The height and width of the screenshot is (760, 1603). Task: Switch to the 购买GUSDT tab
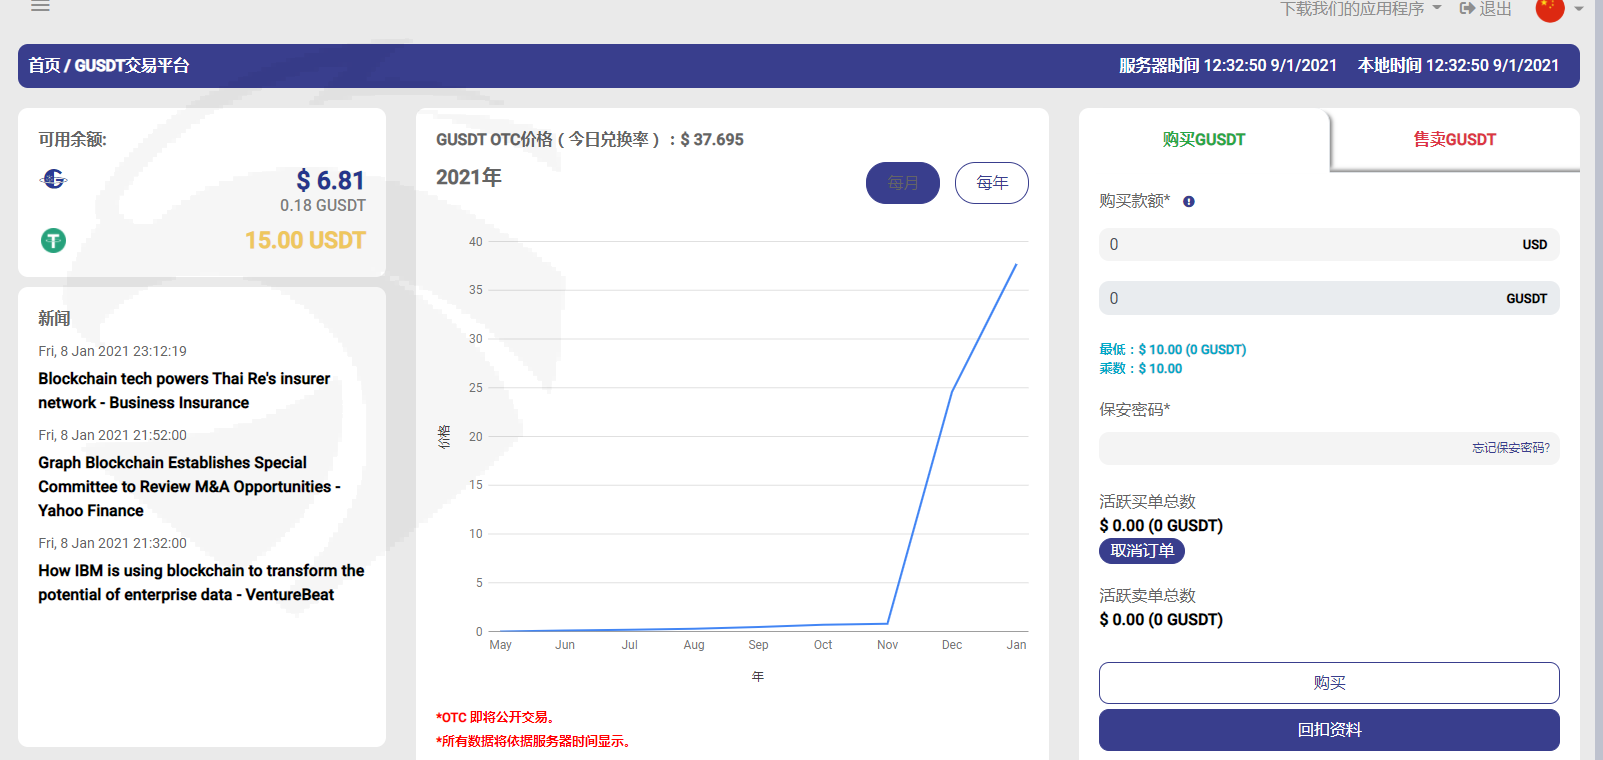[x=1203, y=140]
